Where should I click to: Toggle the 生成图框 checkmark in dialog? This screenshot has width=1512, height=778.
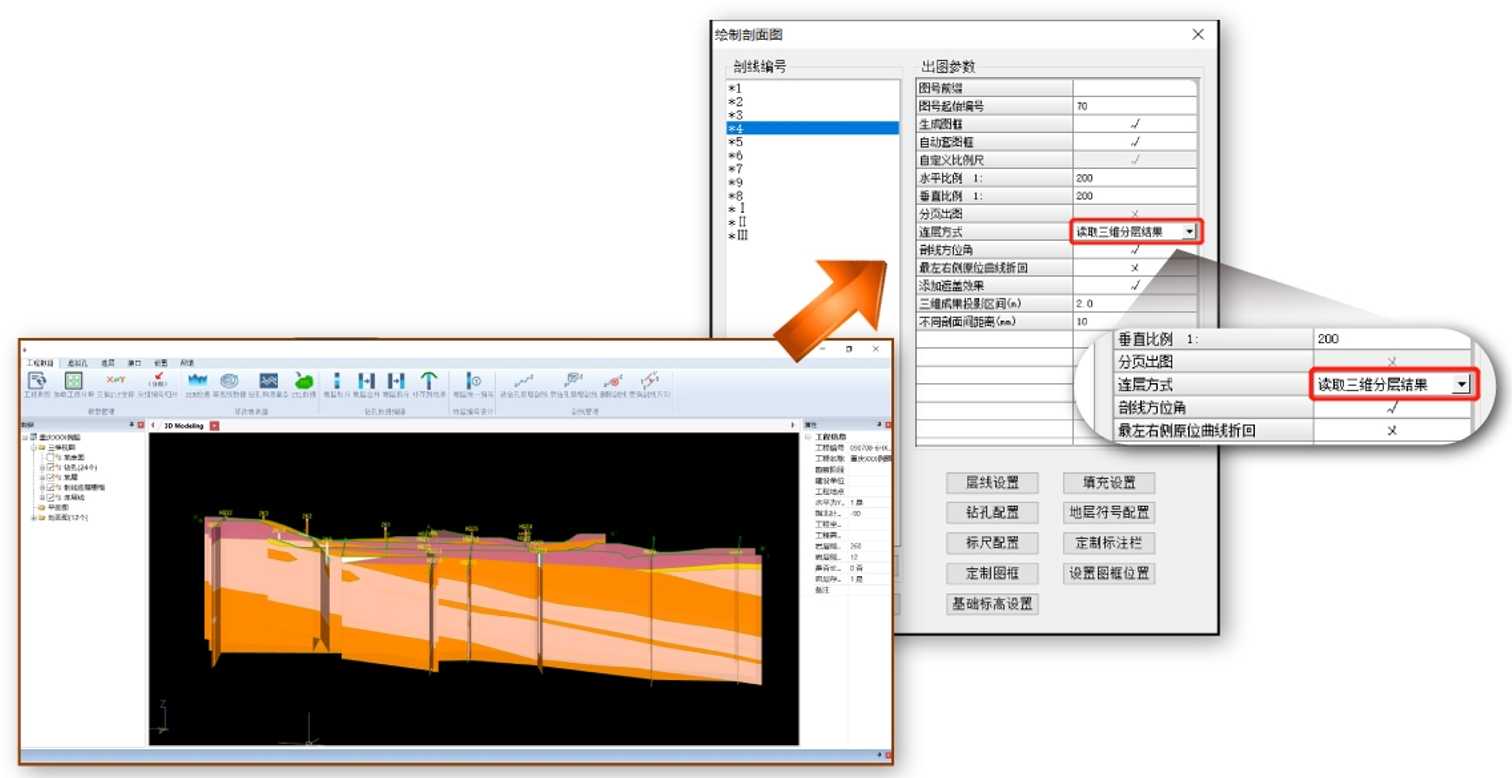point(1135,124)
